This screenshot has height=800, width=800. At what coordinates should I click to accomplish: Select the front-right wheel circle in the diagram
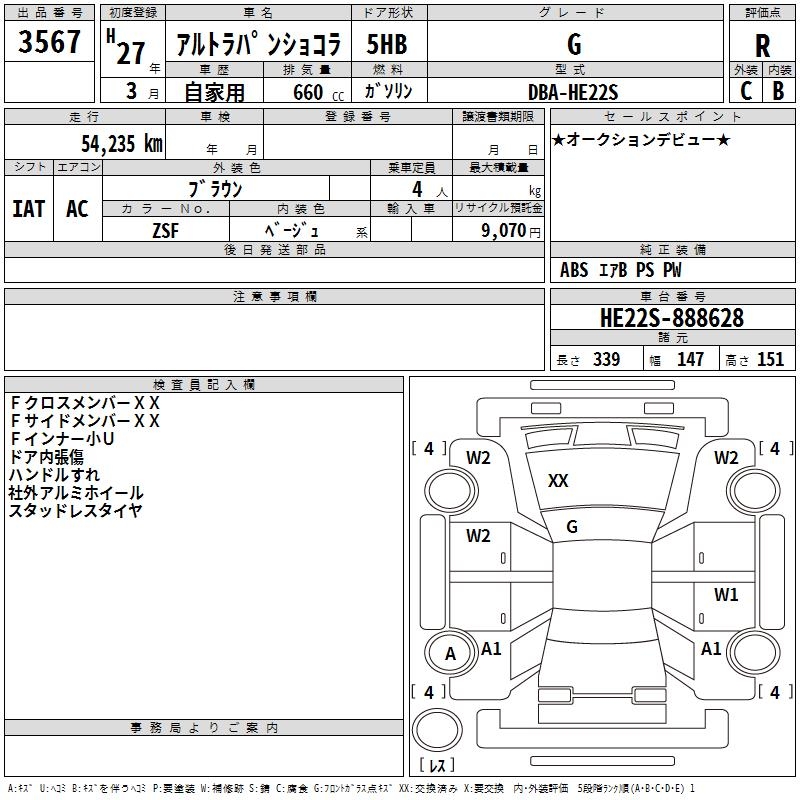coord(753,490)
